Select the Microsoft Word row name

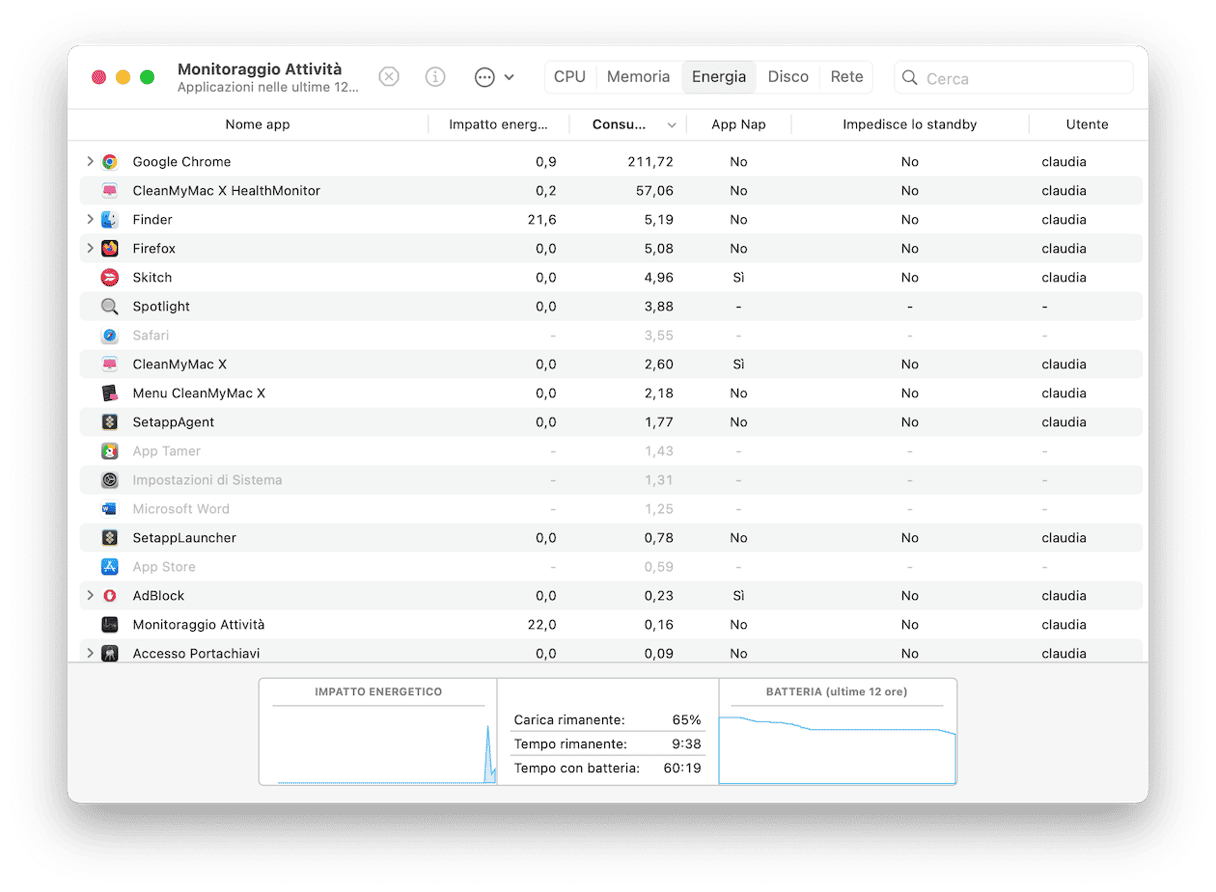(181, 509)
